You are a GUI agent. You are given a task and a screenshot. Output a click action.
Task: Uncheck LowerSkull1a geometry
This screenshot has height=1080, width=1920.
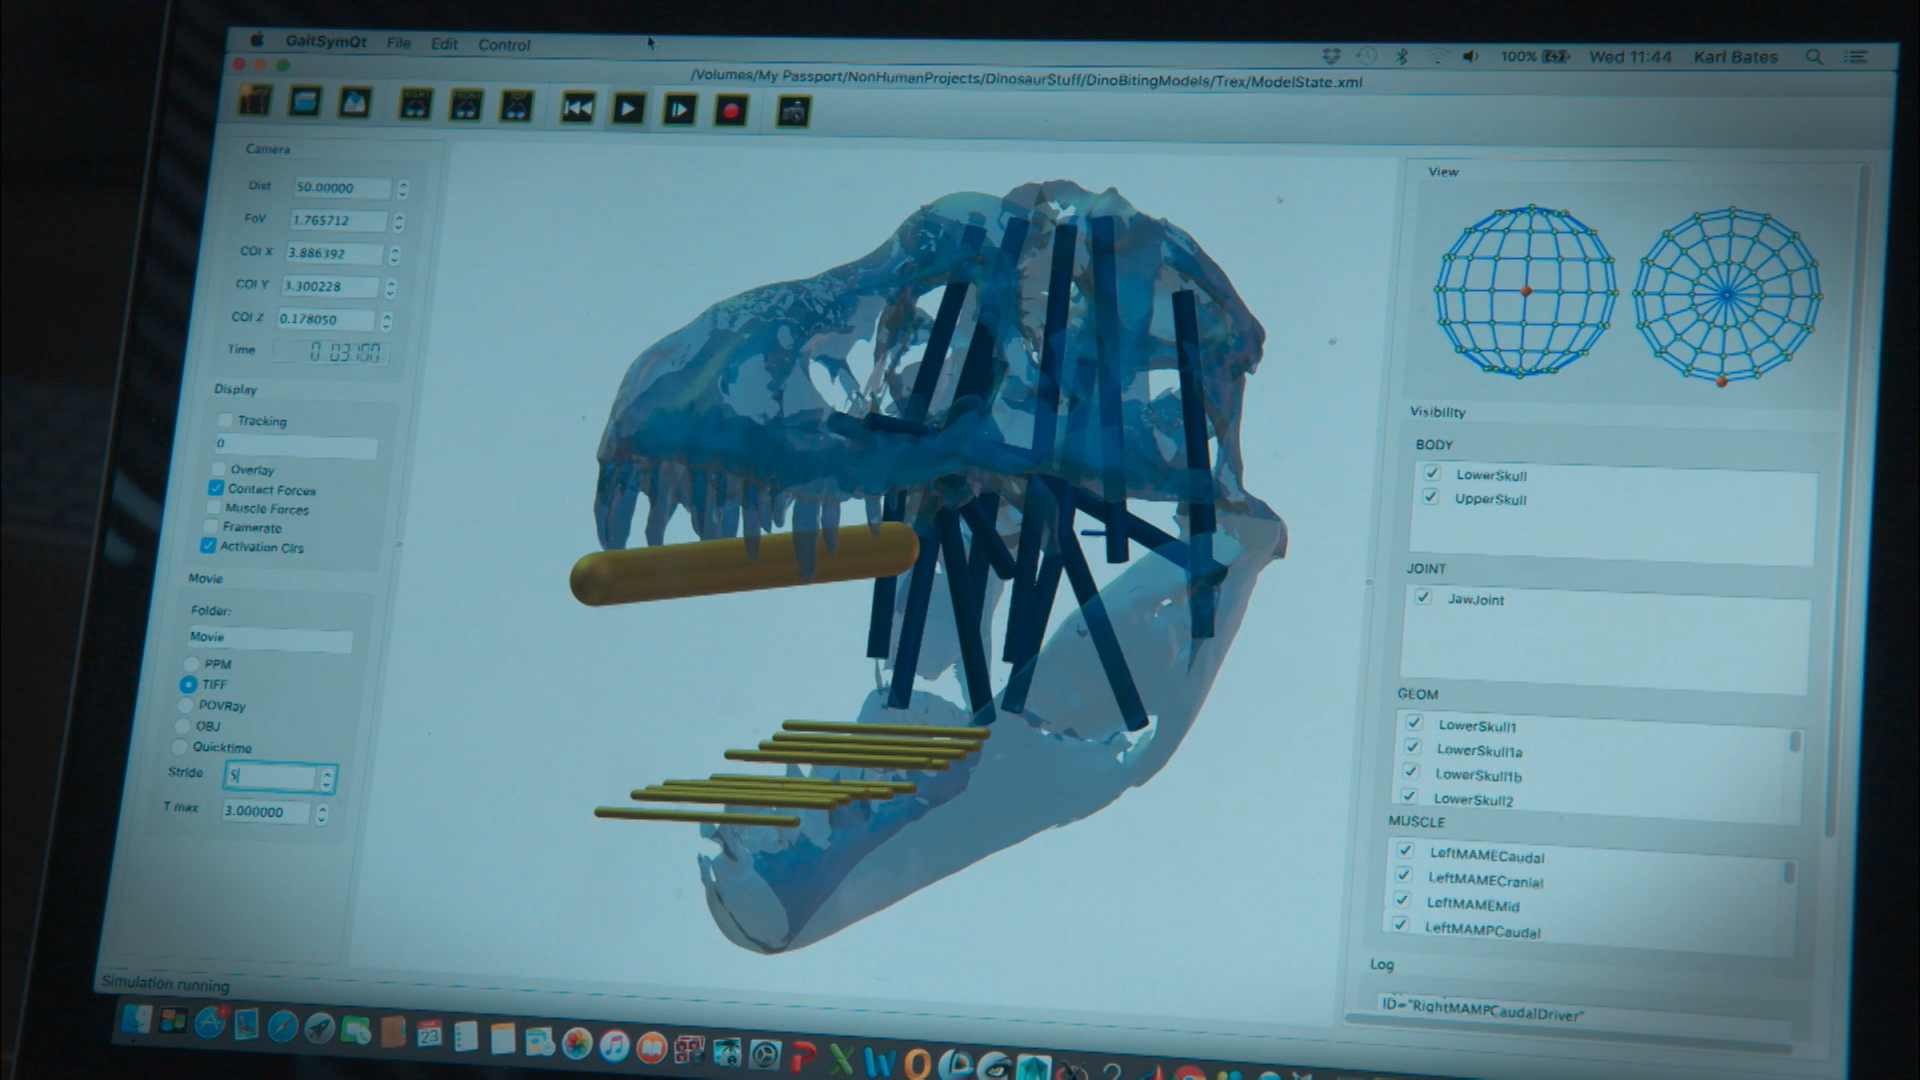(1412, 747)
